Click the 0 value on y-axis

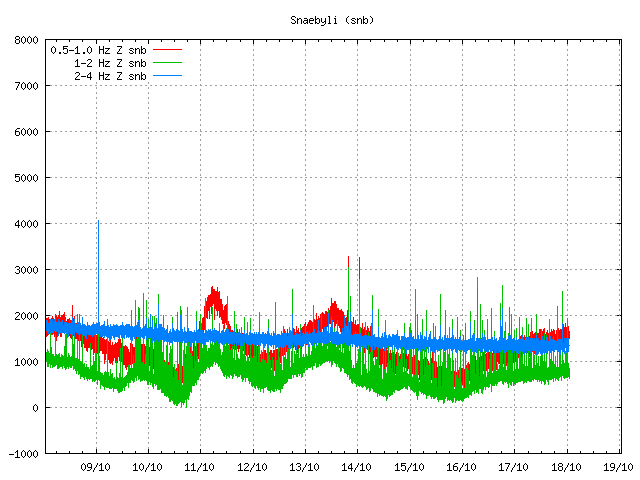pos(35,408)
